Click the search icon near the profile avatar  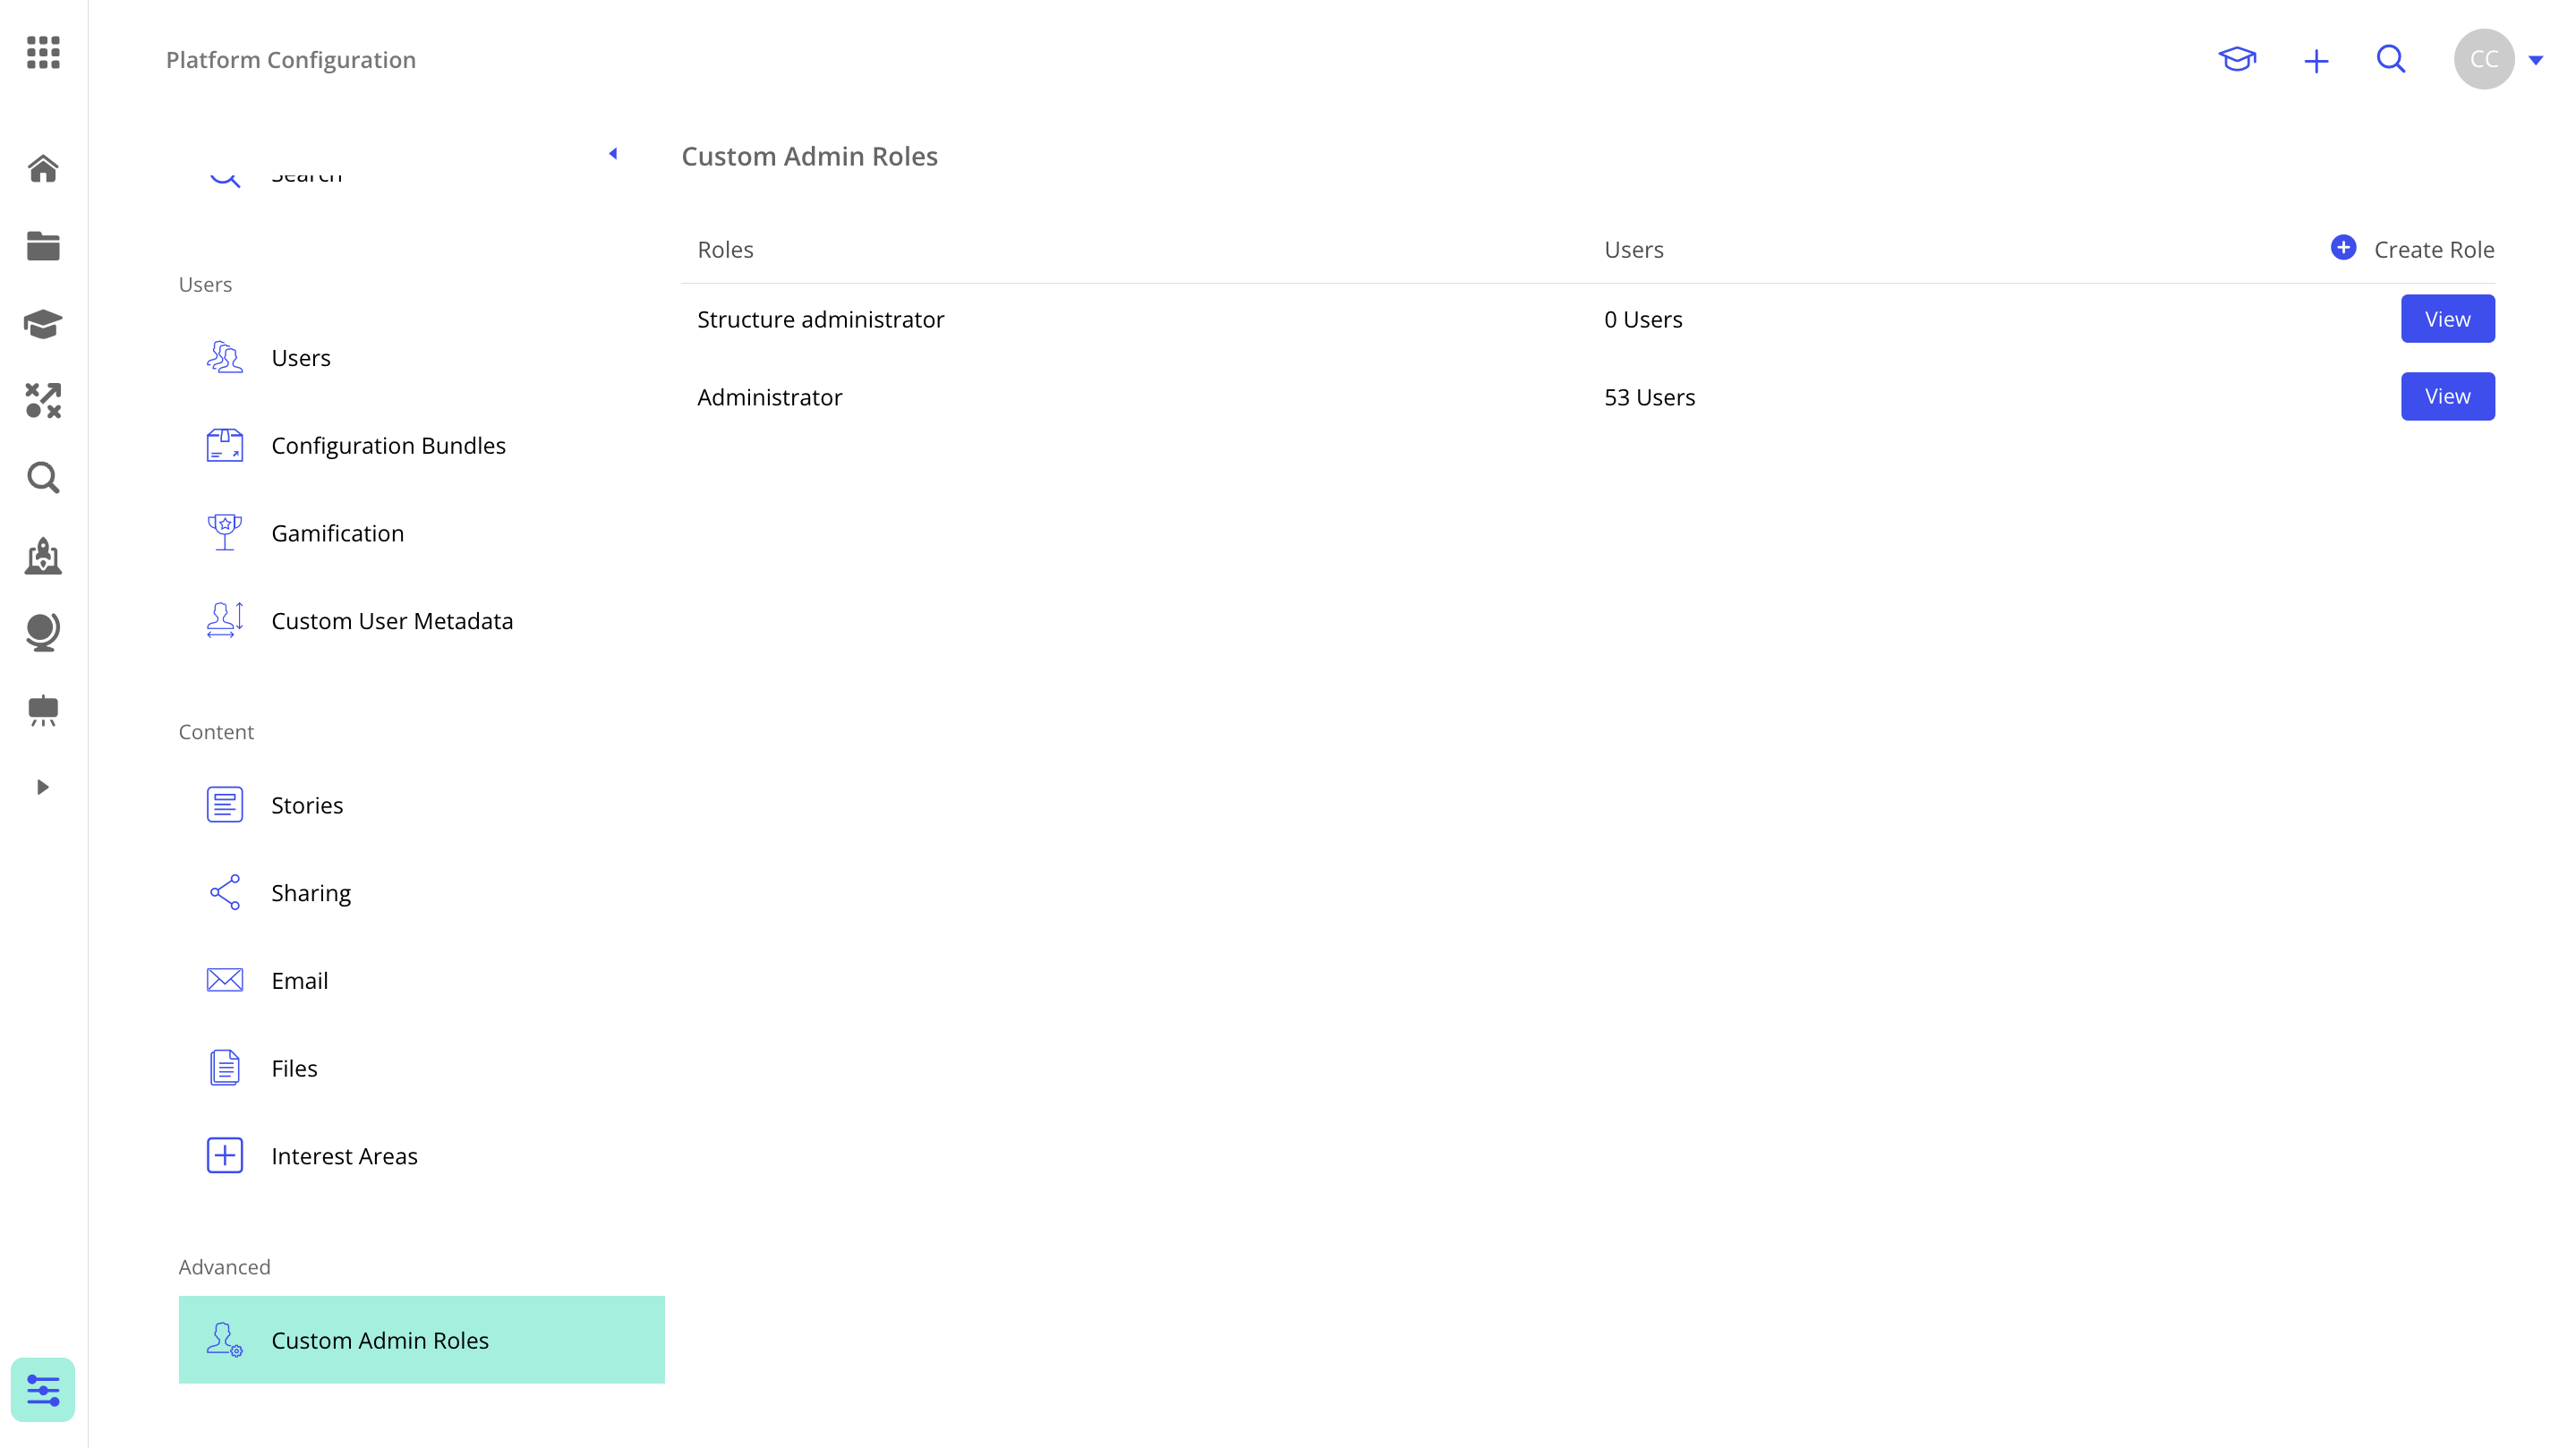(x=2390, y=60)
